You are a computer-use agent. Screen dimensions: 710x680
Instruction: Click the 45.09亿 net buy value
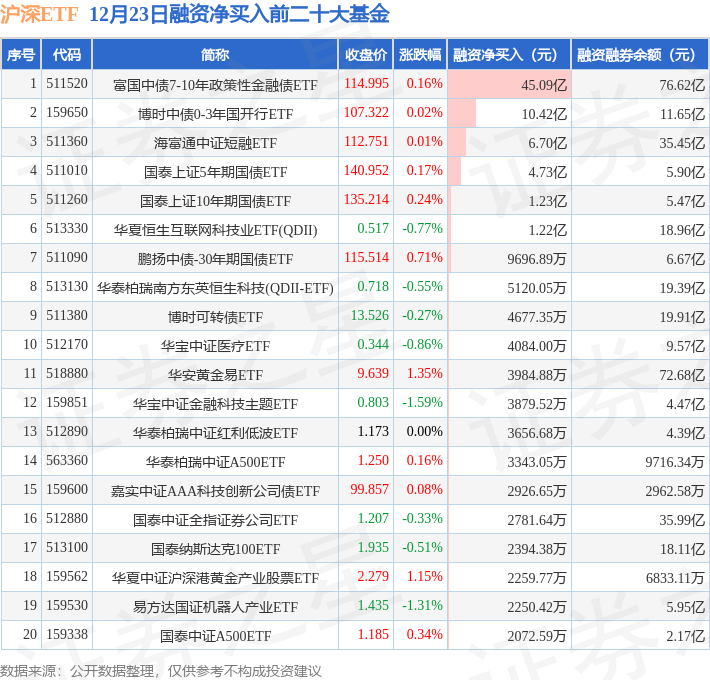544,85
